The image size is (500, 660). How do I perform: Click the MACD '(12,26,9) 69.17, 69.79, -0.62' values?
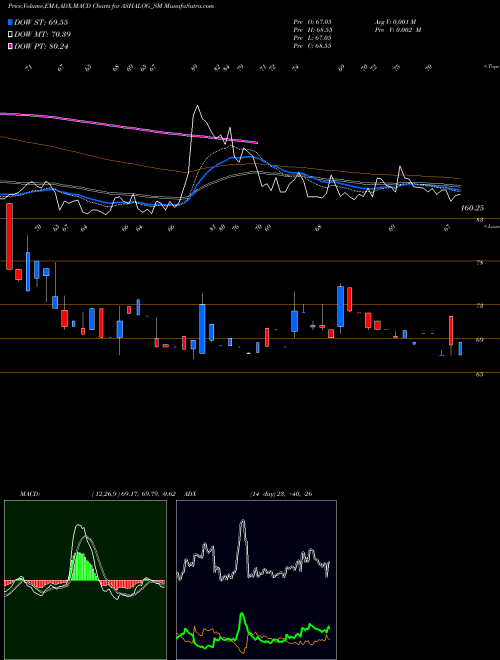133,494
